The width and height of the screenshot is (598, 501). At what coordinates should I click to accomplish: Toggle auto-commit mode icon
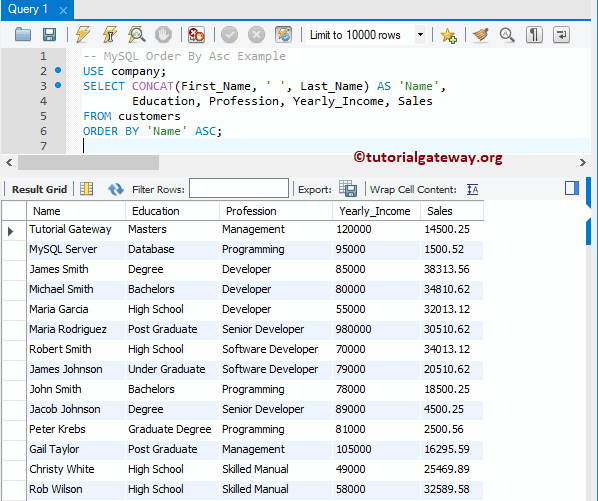pyautogui.click(x=283, y=35)
